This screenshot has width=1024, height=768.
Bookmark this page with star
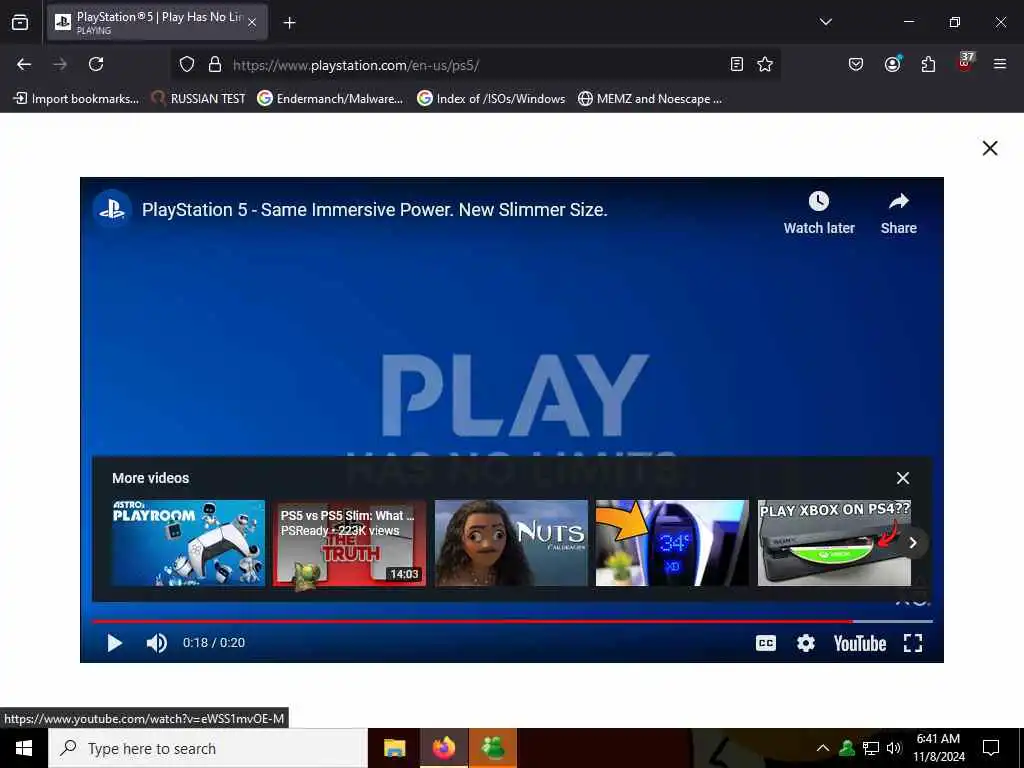point(765,64)
